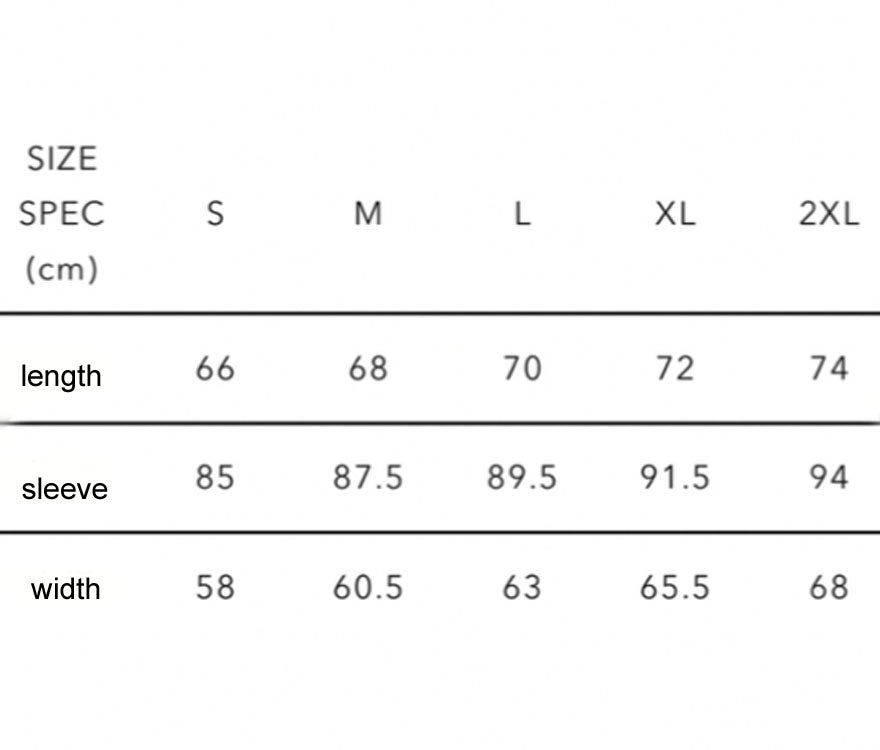Select the L size column header

[x=522, y=214]
